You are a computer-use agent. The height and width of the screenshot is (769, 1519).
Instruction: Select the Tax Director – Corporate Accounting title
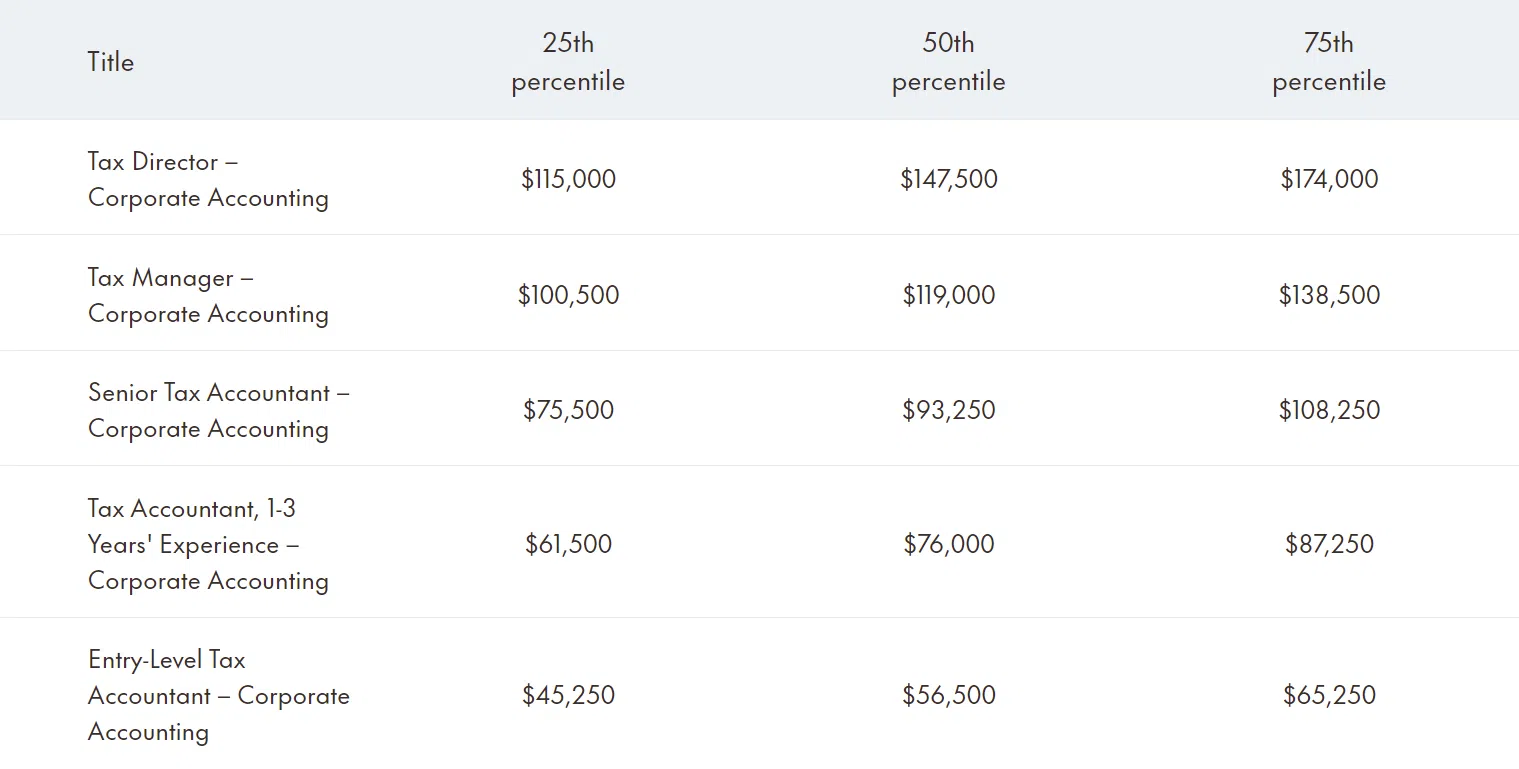click(x=208, y=180)
